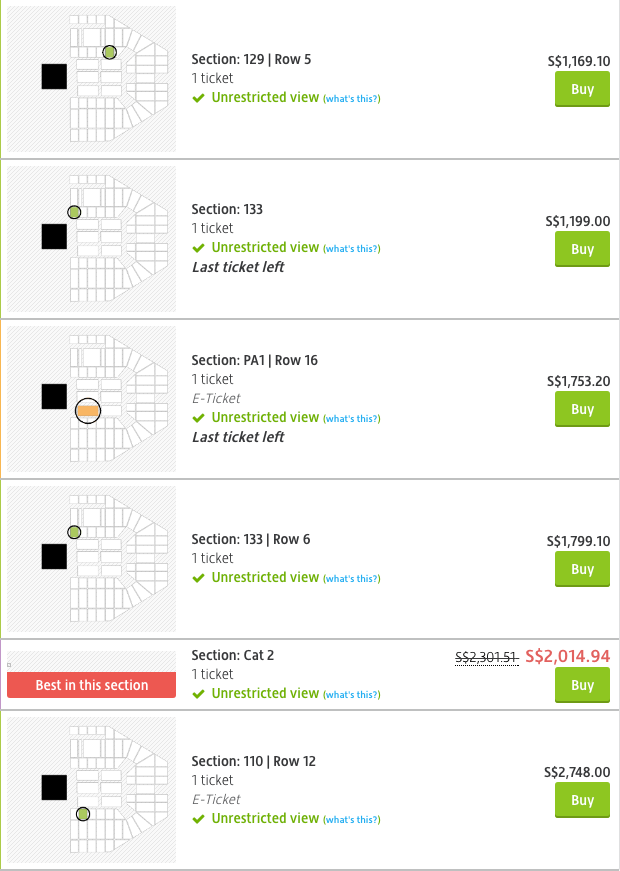
Task: Click the 'Section: PA1 | Row 16' title
Action: click(254, 360)
